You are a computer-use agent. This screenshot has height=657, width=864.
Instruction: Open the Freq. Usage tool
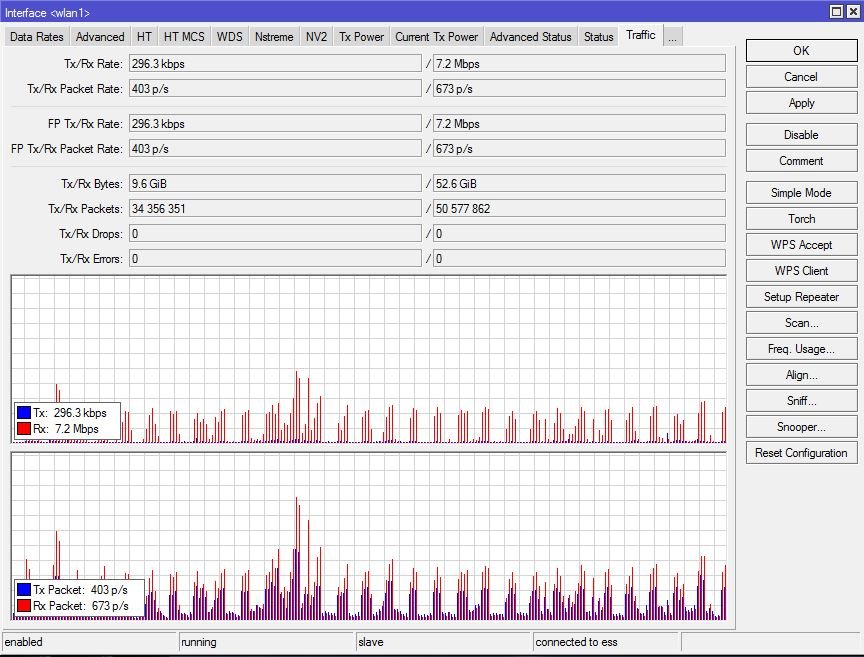tap(801, 349)
